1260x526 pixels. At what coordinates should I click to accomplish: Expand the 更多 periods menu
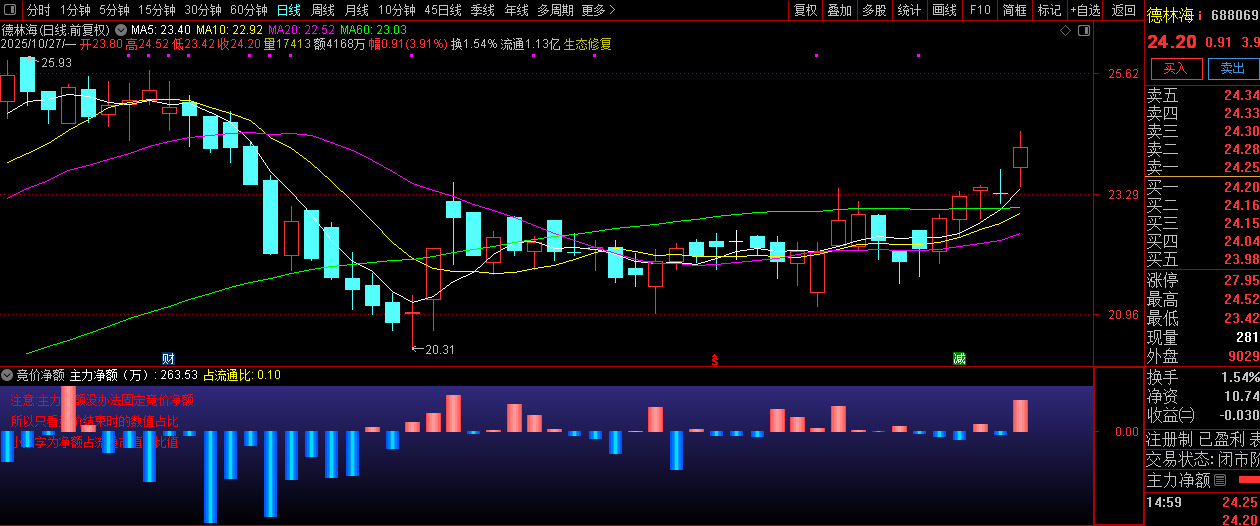(x=597, y=10)
